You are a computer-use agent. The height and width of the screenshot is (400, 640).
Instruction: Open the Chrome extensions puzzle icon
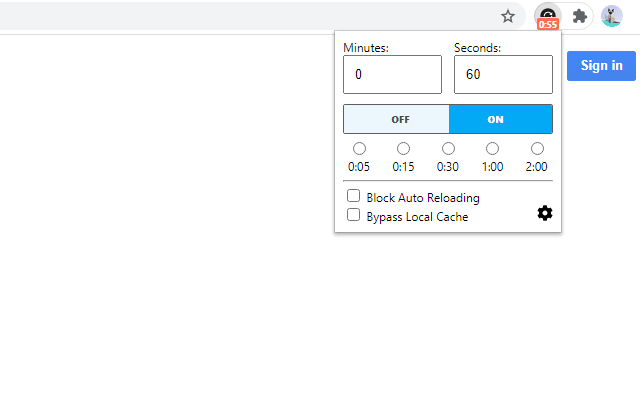[x=579, y=16]
